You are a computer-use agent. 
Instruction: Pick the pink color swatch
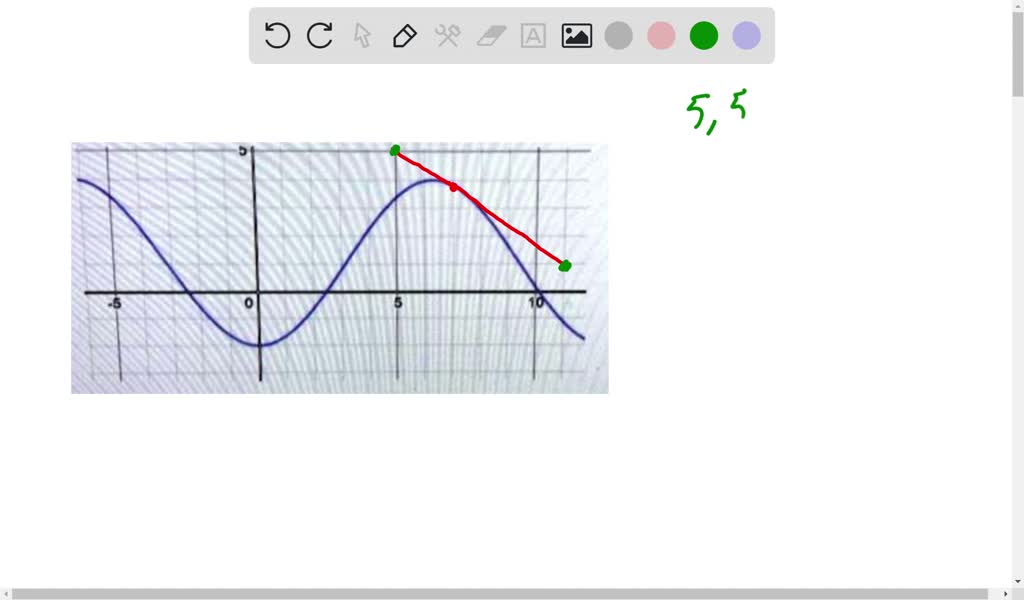(x=661, y=35)
